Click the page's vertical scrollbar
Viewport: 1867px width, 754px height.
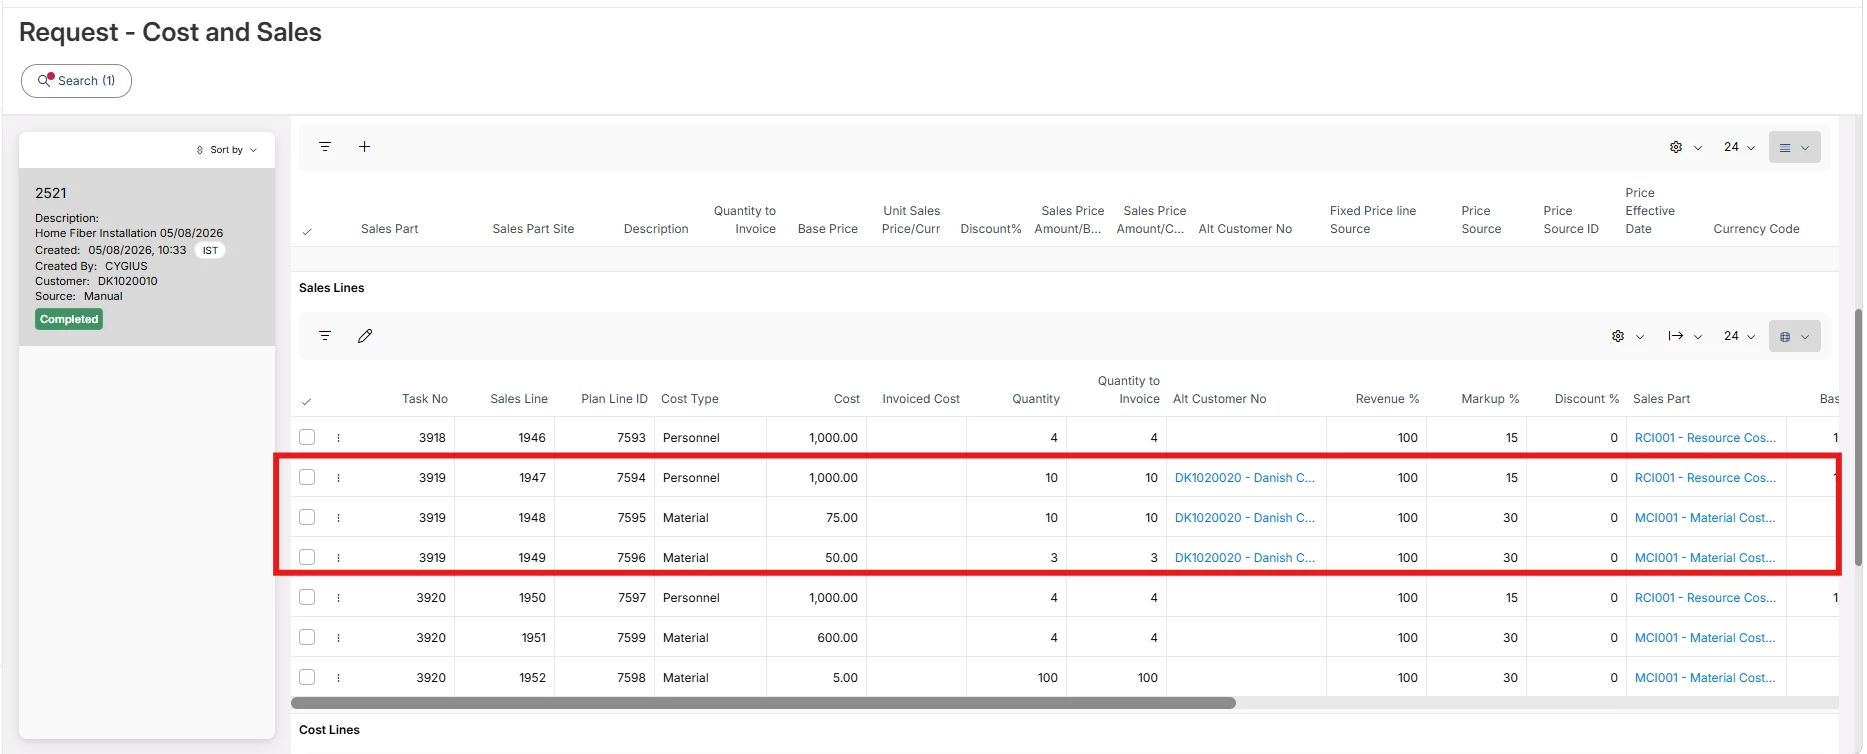pos(1859,438)
